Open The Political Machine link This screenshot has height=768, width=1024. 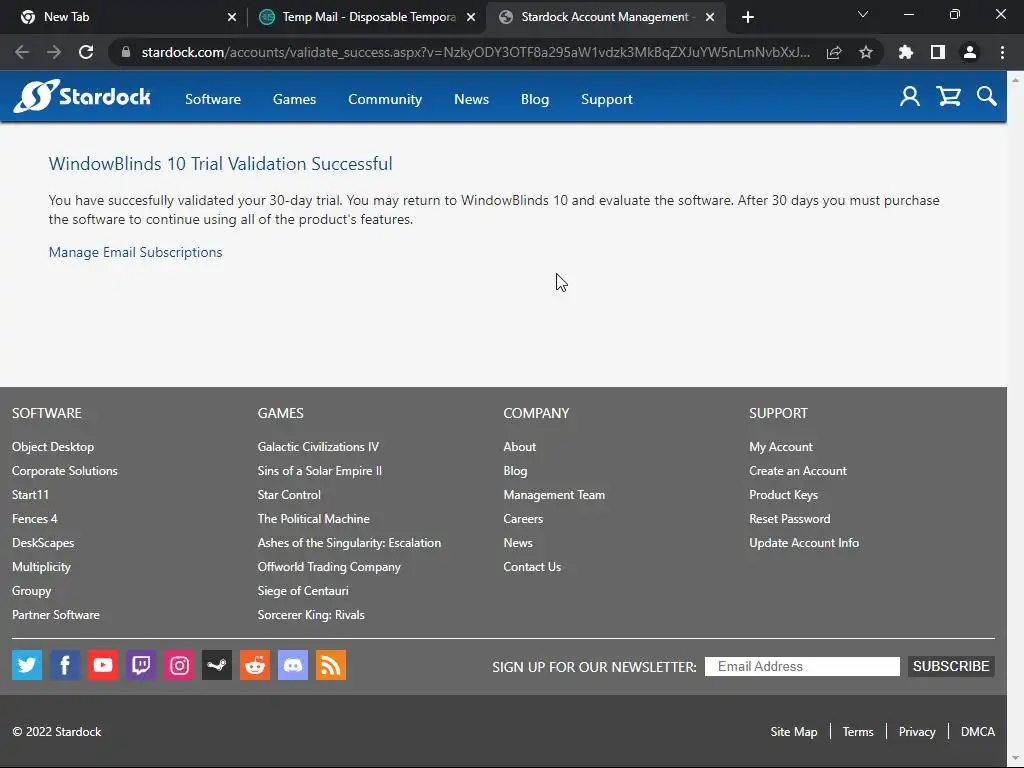(313, 519)
